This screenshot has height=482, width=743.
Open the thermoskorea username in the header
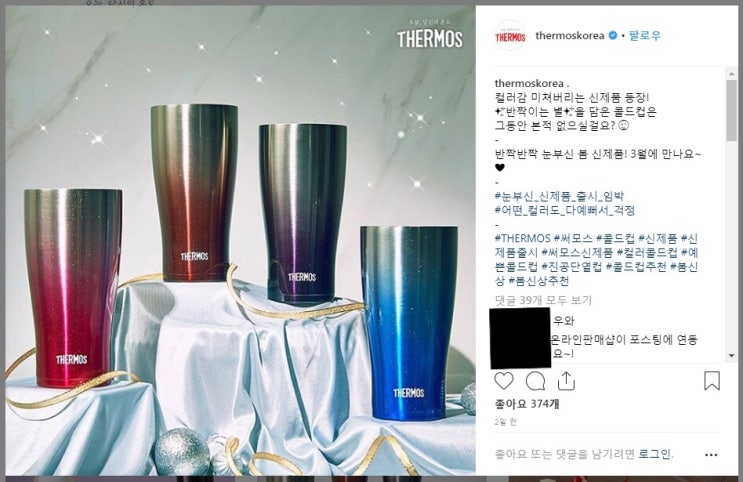point(570,36)
